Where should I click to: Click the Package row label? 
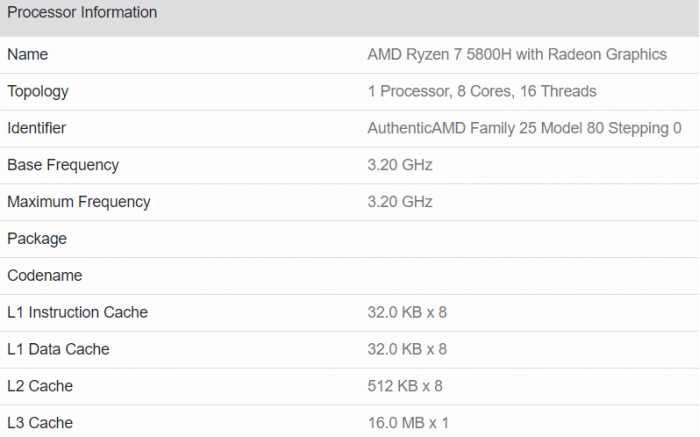(x=37, y=239)
